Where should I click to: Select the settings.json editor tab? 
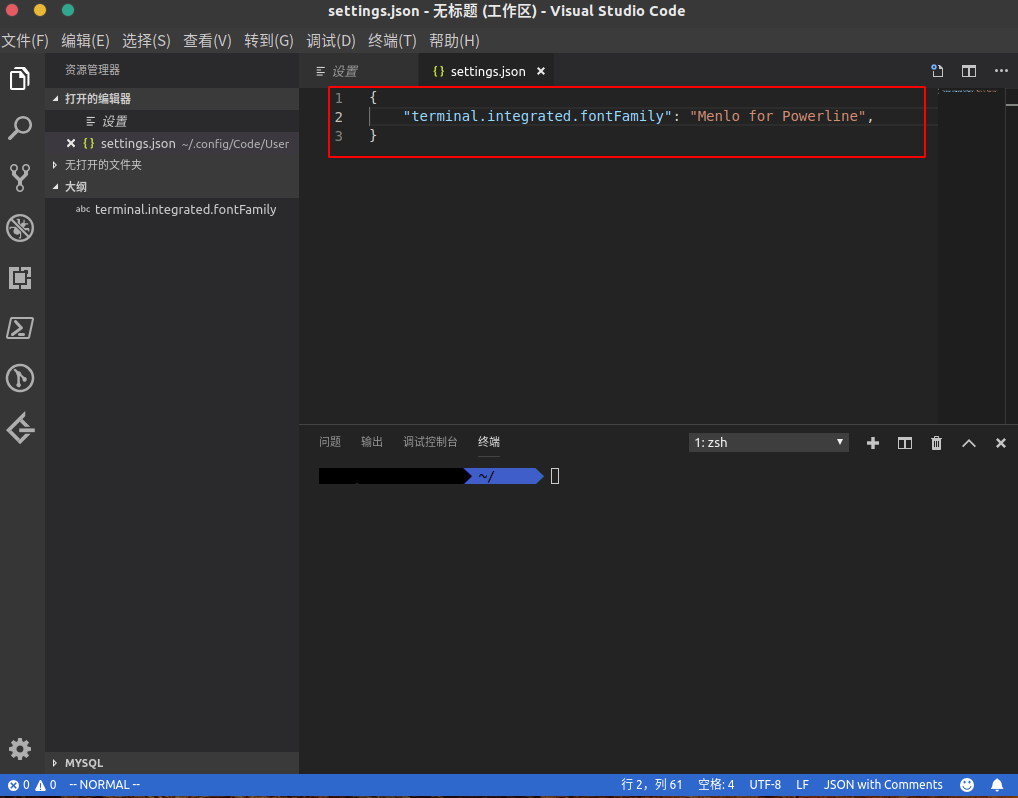click(486, 71)
